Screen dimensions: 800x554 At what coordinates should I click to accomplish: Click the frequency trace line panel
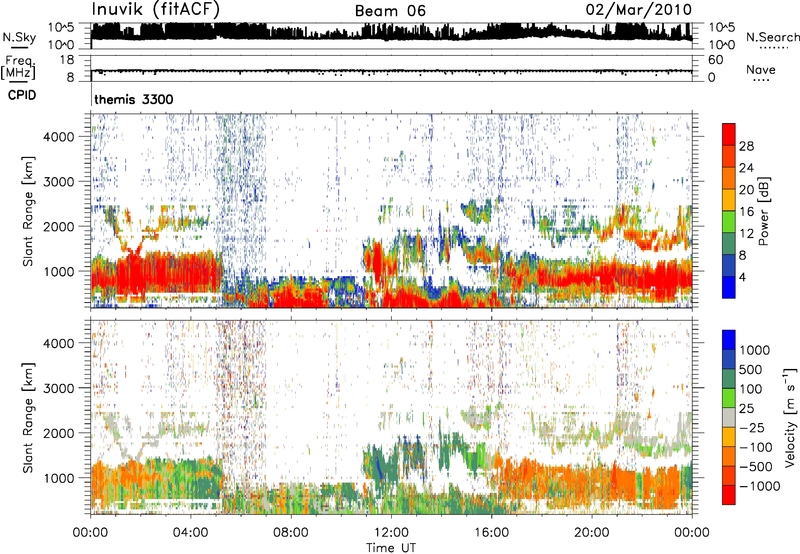tap(391, 68)
